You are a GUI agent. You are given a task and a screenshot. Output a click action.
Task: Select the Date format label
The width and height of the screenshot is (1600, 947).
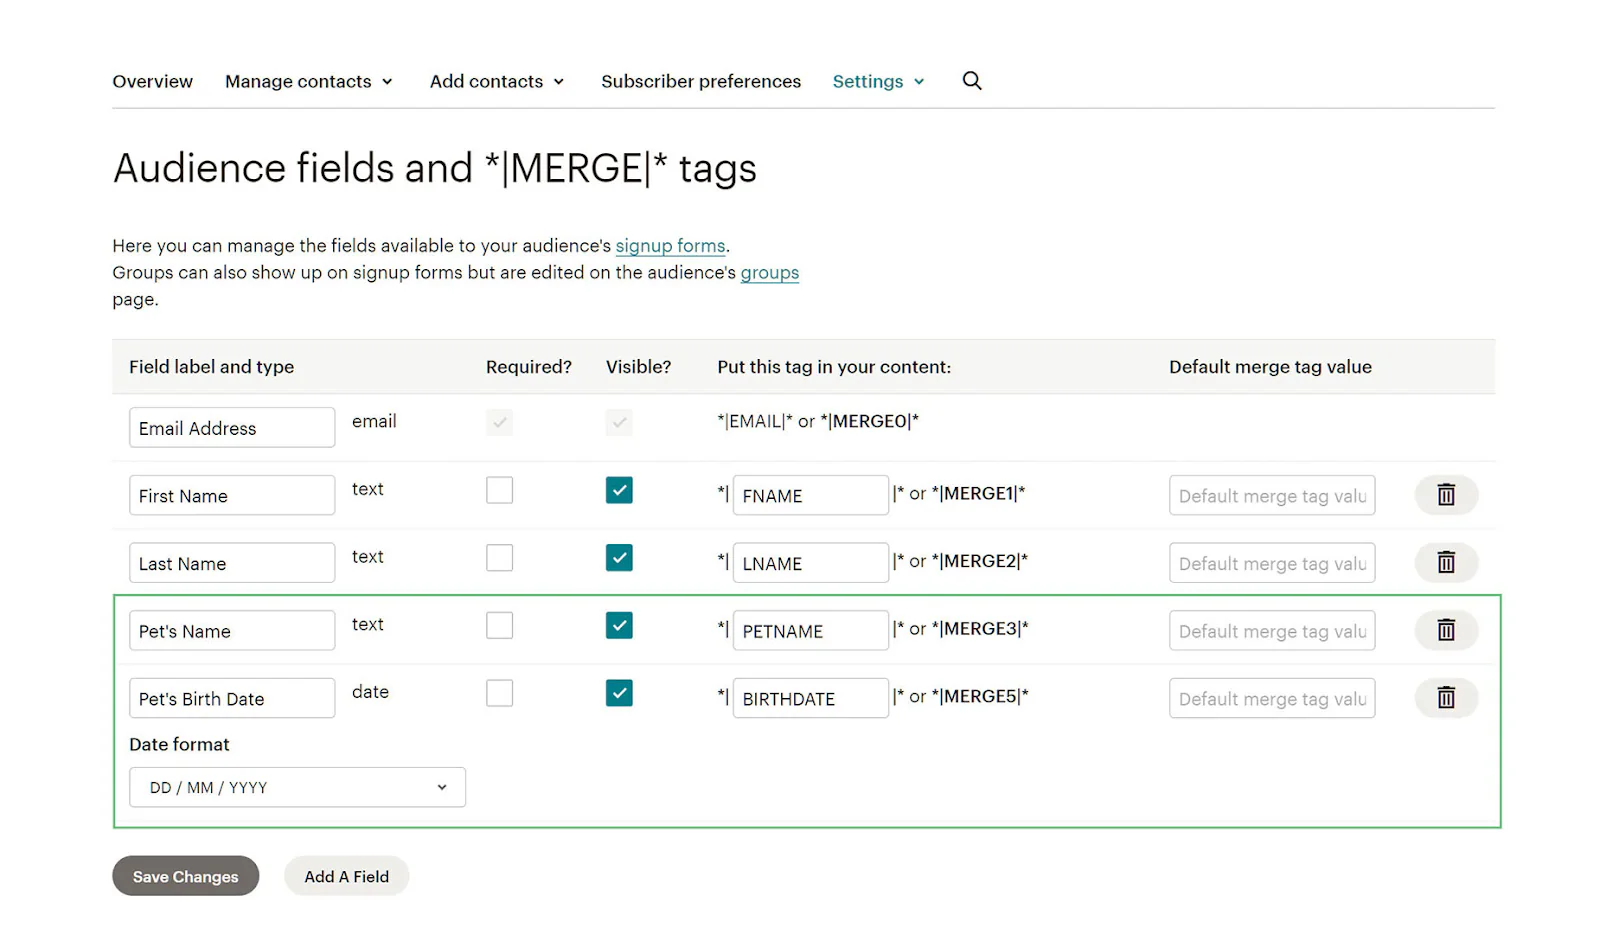point(179,744)
